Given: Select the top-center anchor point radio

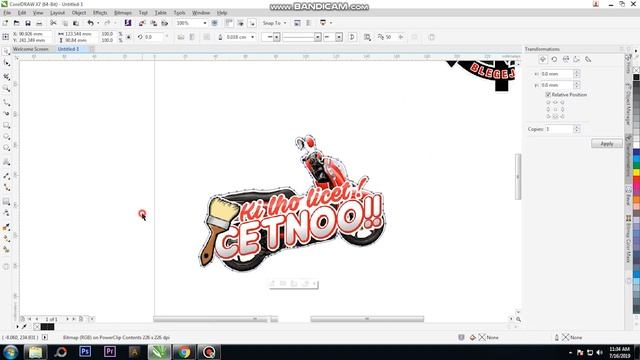Looking at the screenshot, I should [x=555, y=102].
